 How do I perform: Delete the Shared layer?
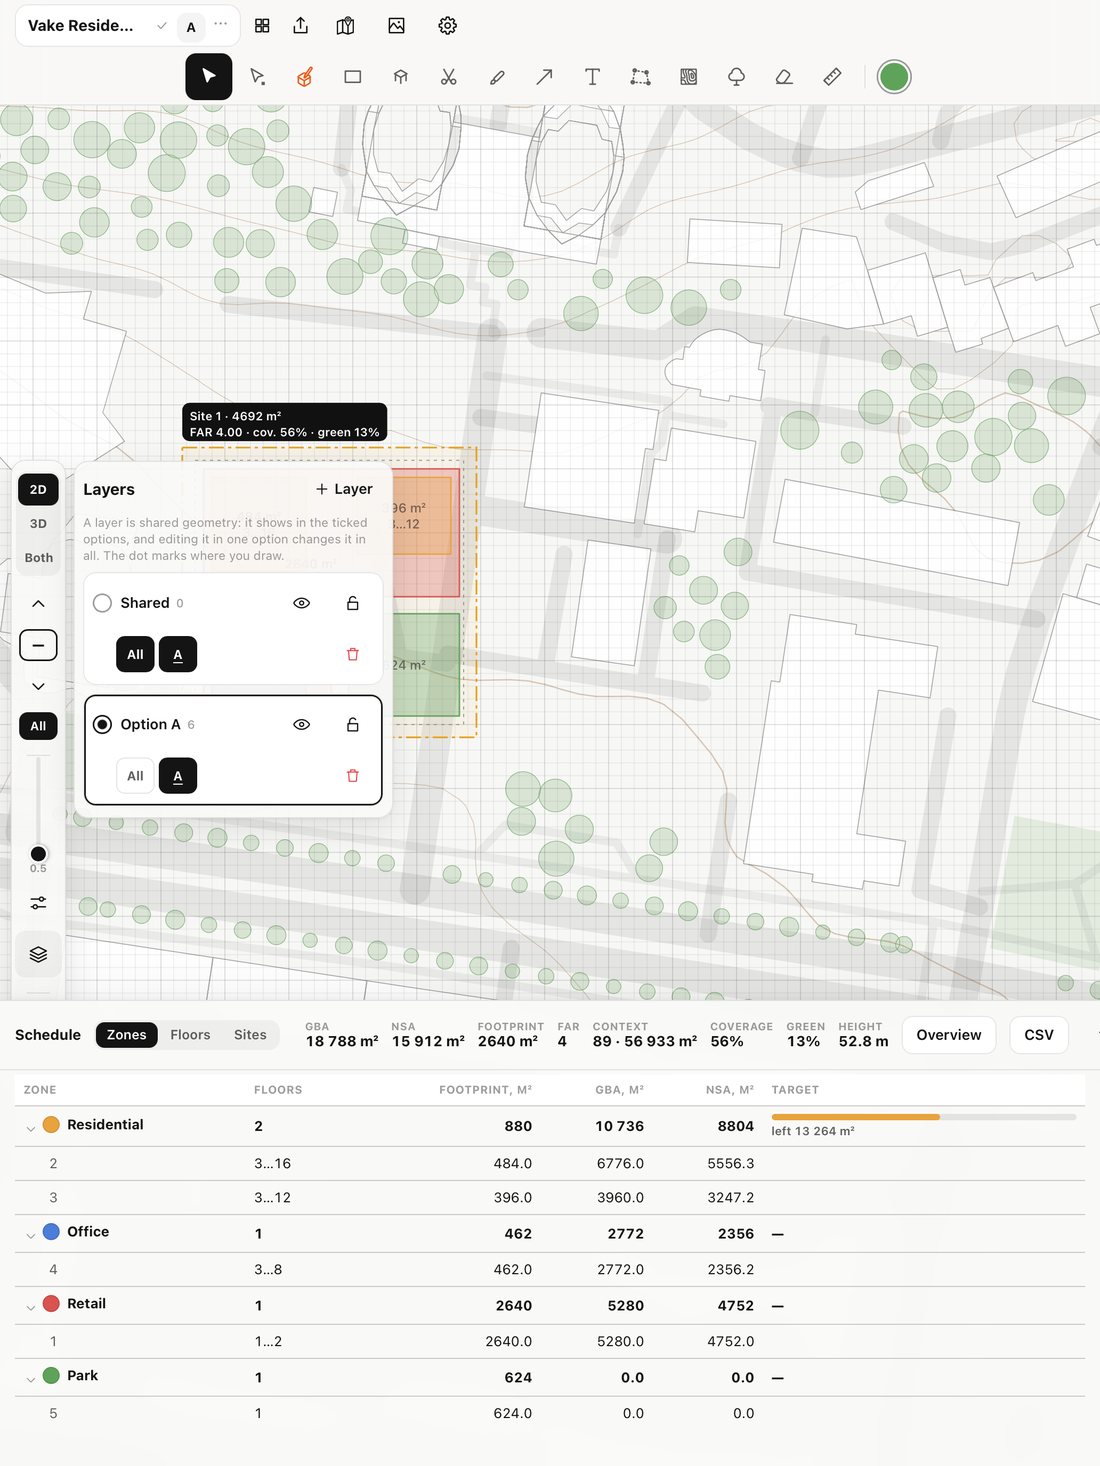point(352,654)
